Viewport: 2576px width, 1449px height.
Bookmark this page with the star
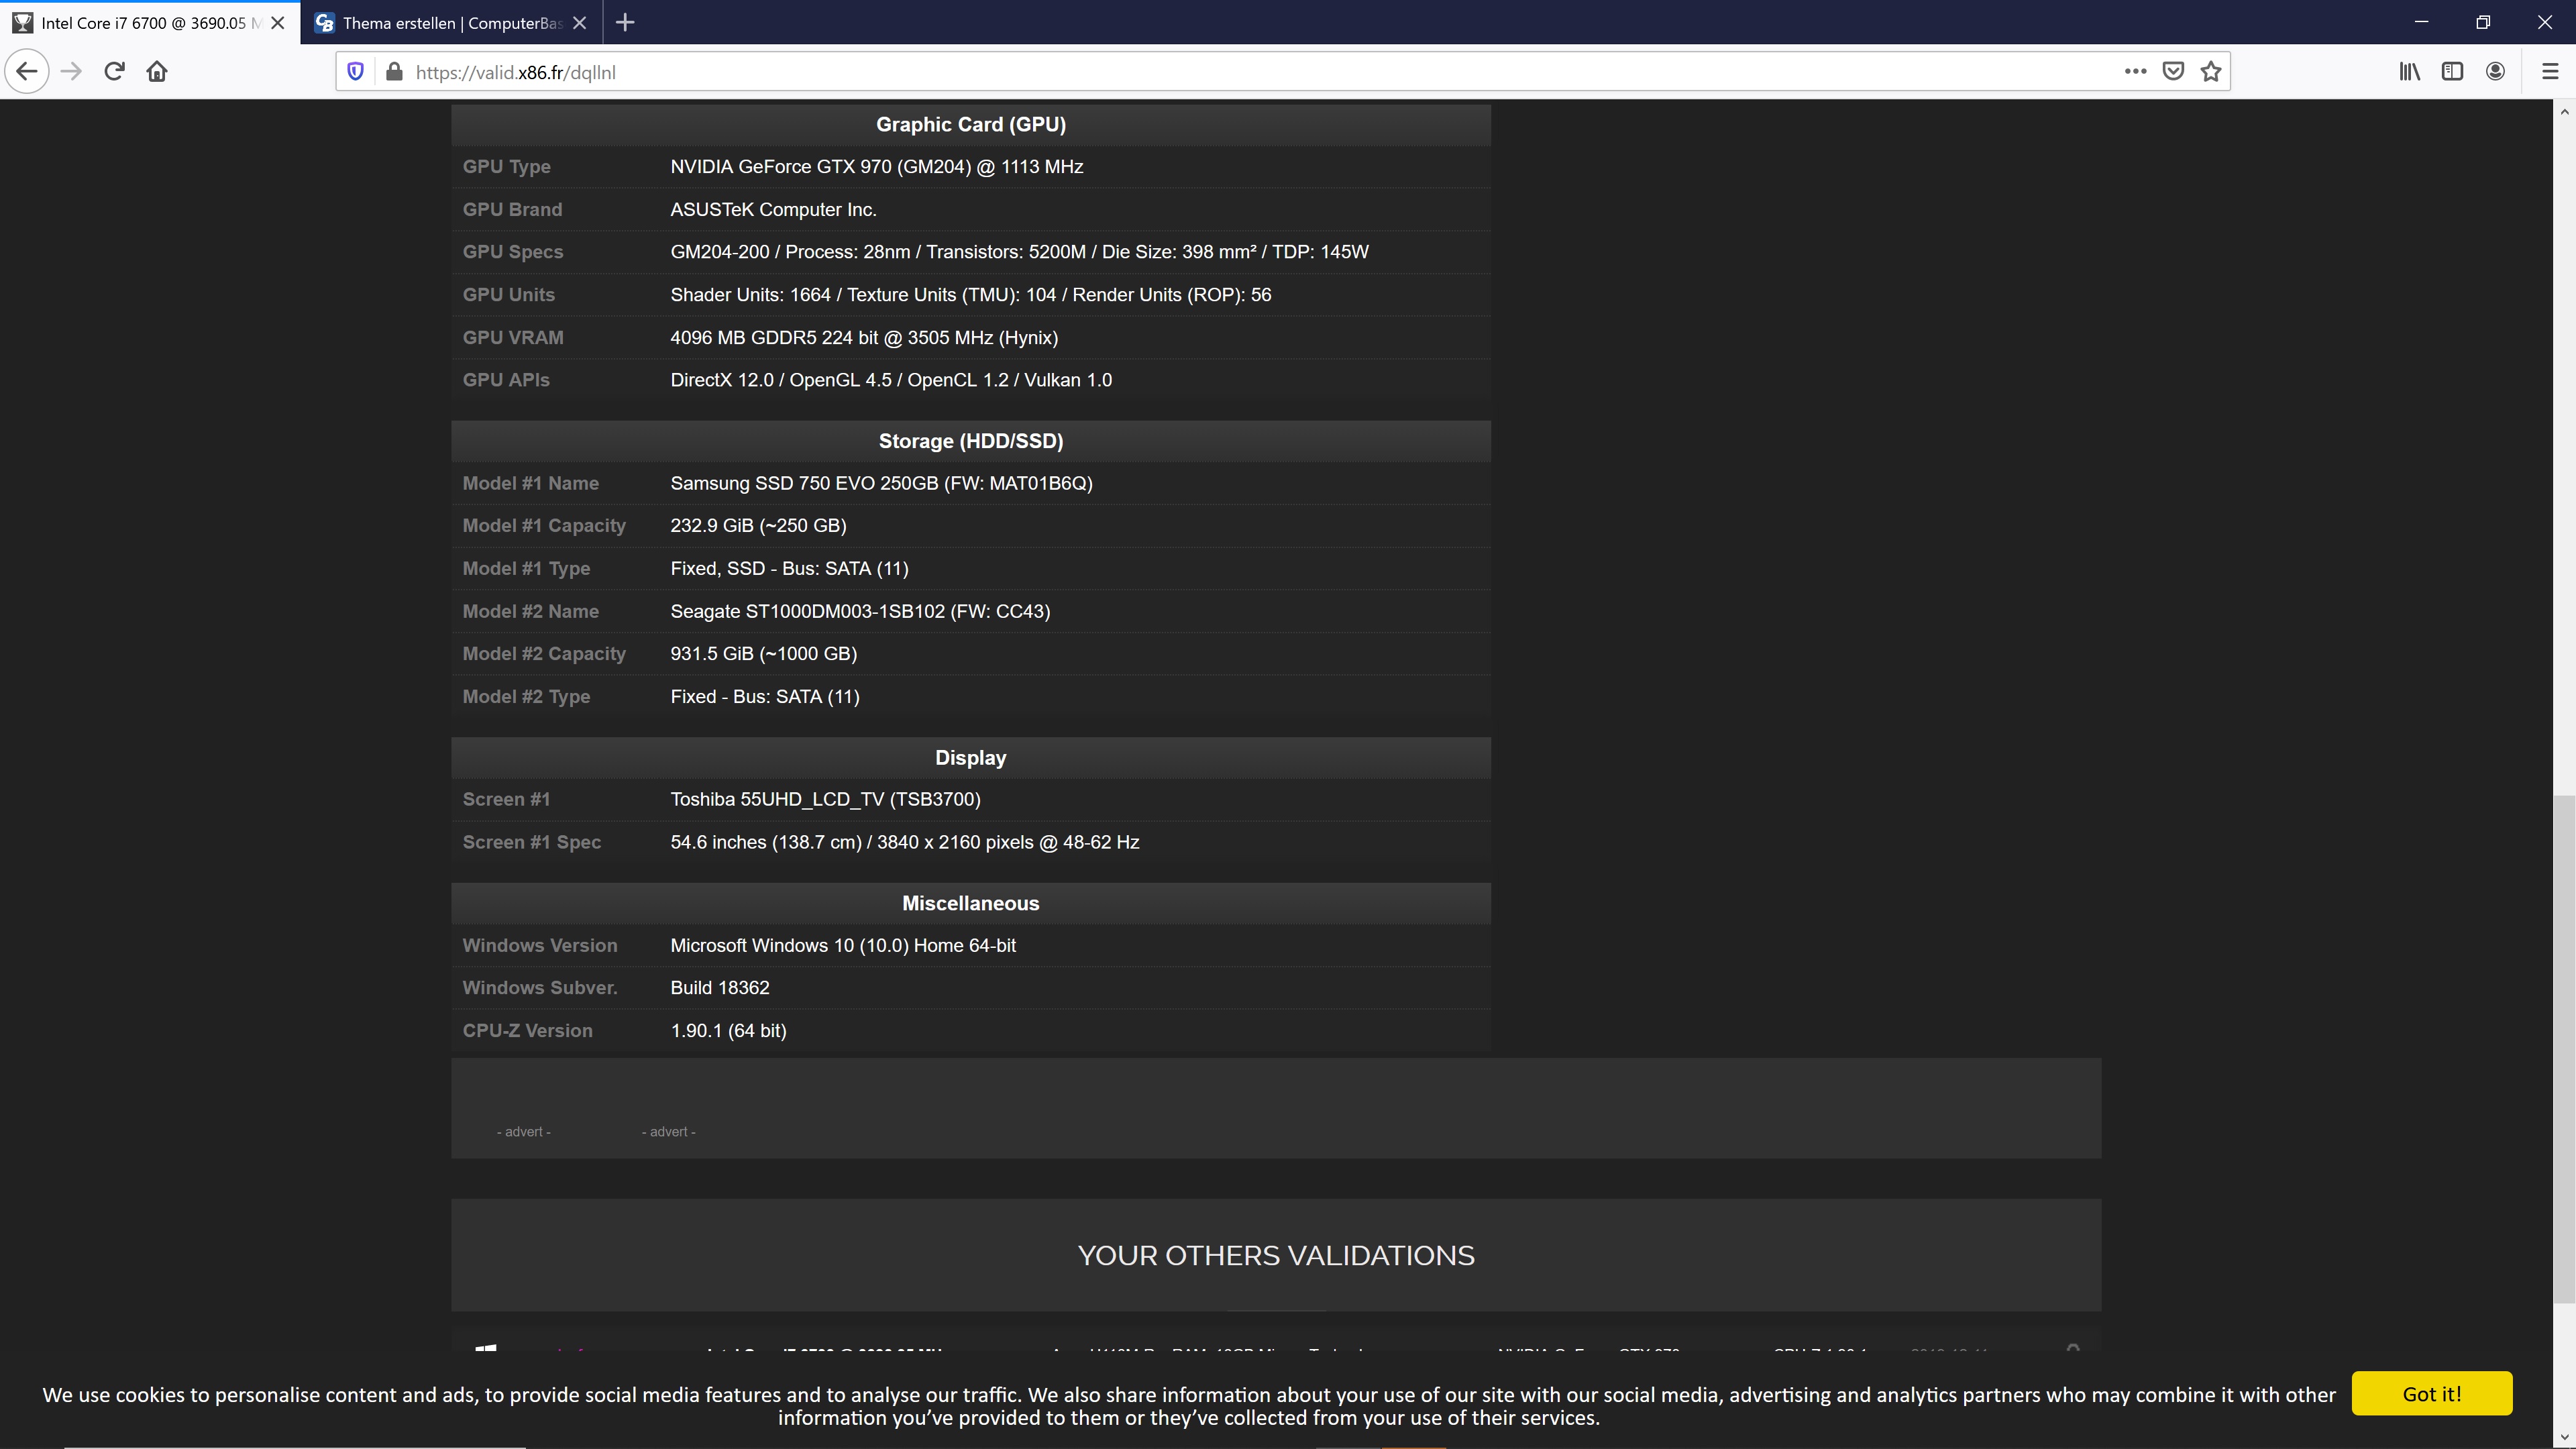pos(2211,71)
